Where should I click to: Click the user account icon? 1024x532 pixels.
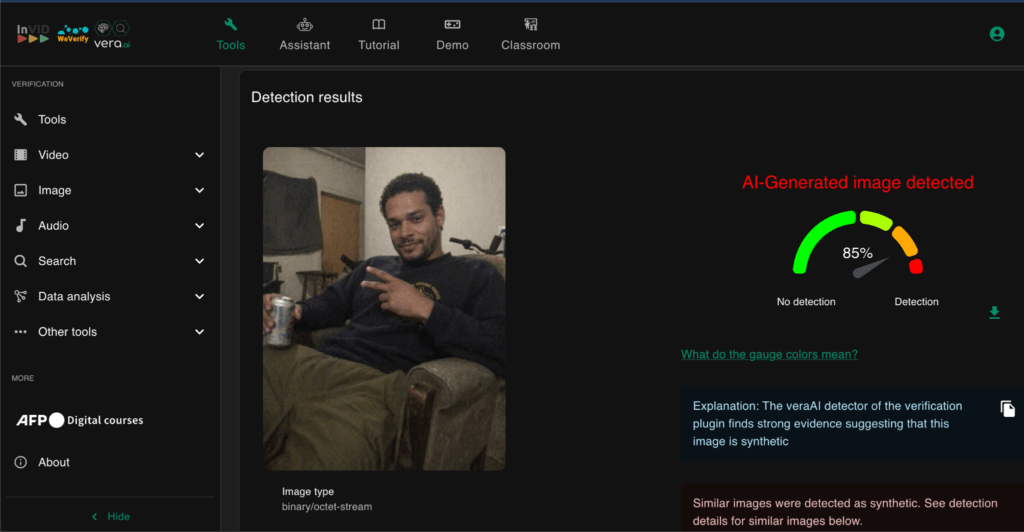pos(996,34)
